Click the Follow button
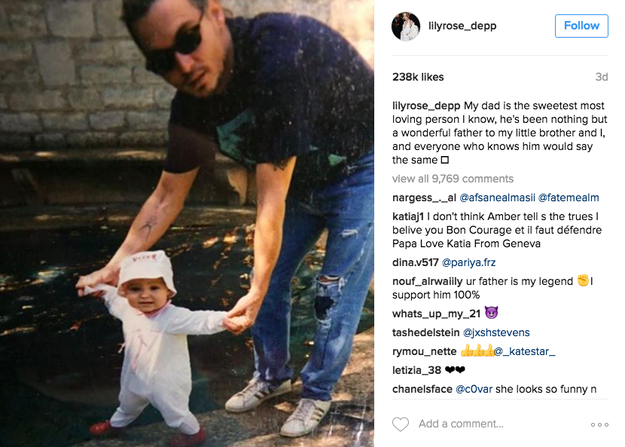The width and height of the screenshot is (625, 447). click(582, 26)
